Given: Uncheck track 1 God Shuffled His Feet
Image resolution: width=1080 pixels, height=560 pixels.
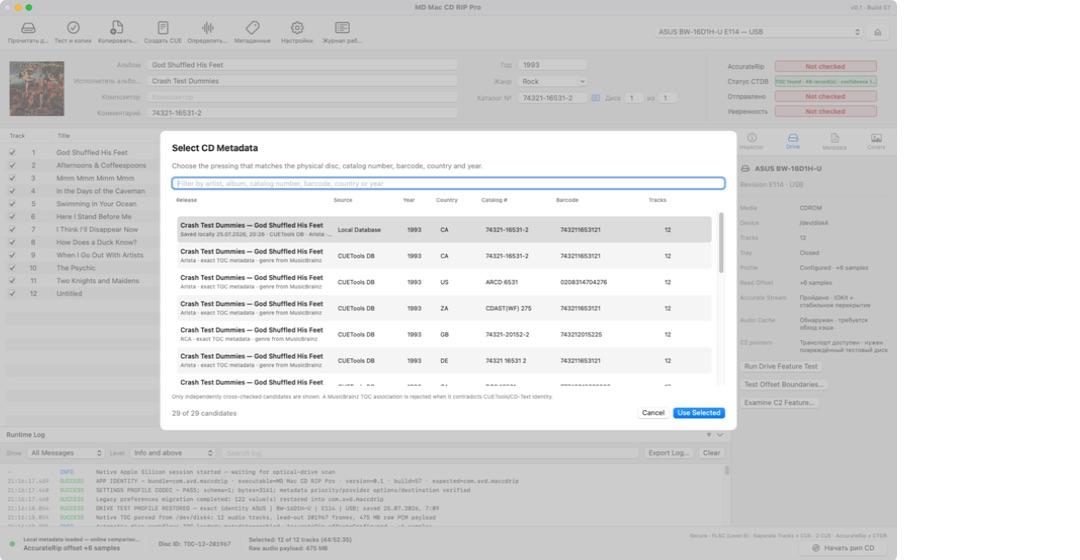Looking at the screenshot, I should (x=12, y=152).
